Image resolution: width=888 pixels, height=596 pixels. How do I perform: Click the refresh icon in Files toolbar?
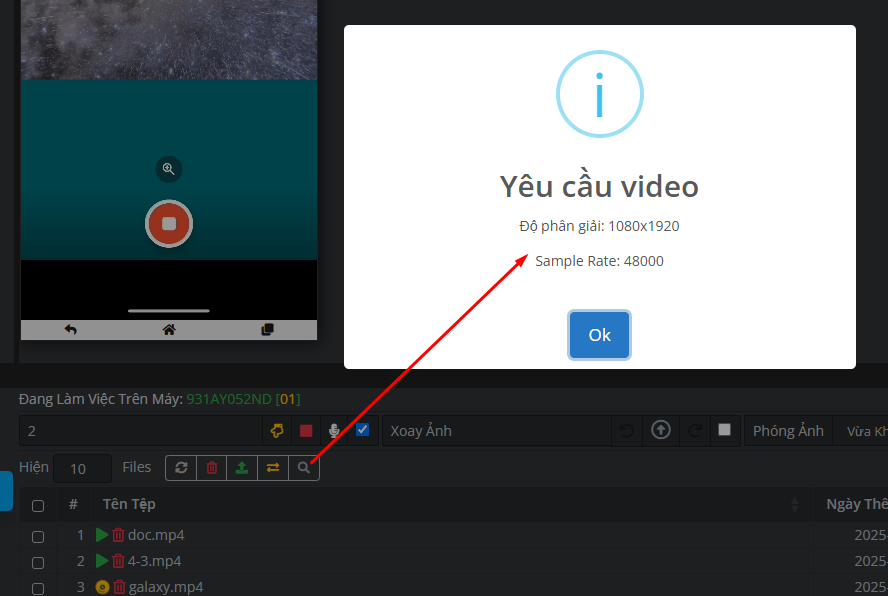click(181, 467)
